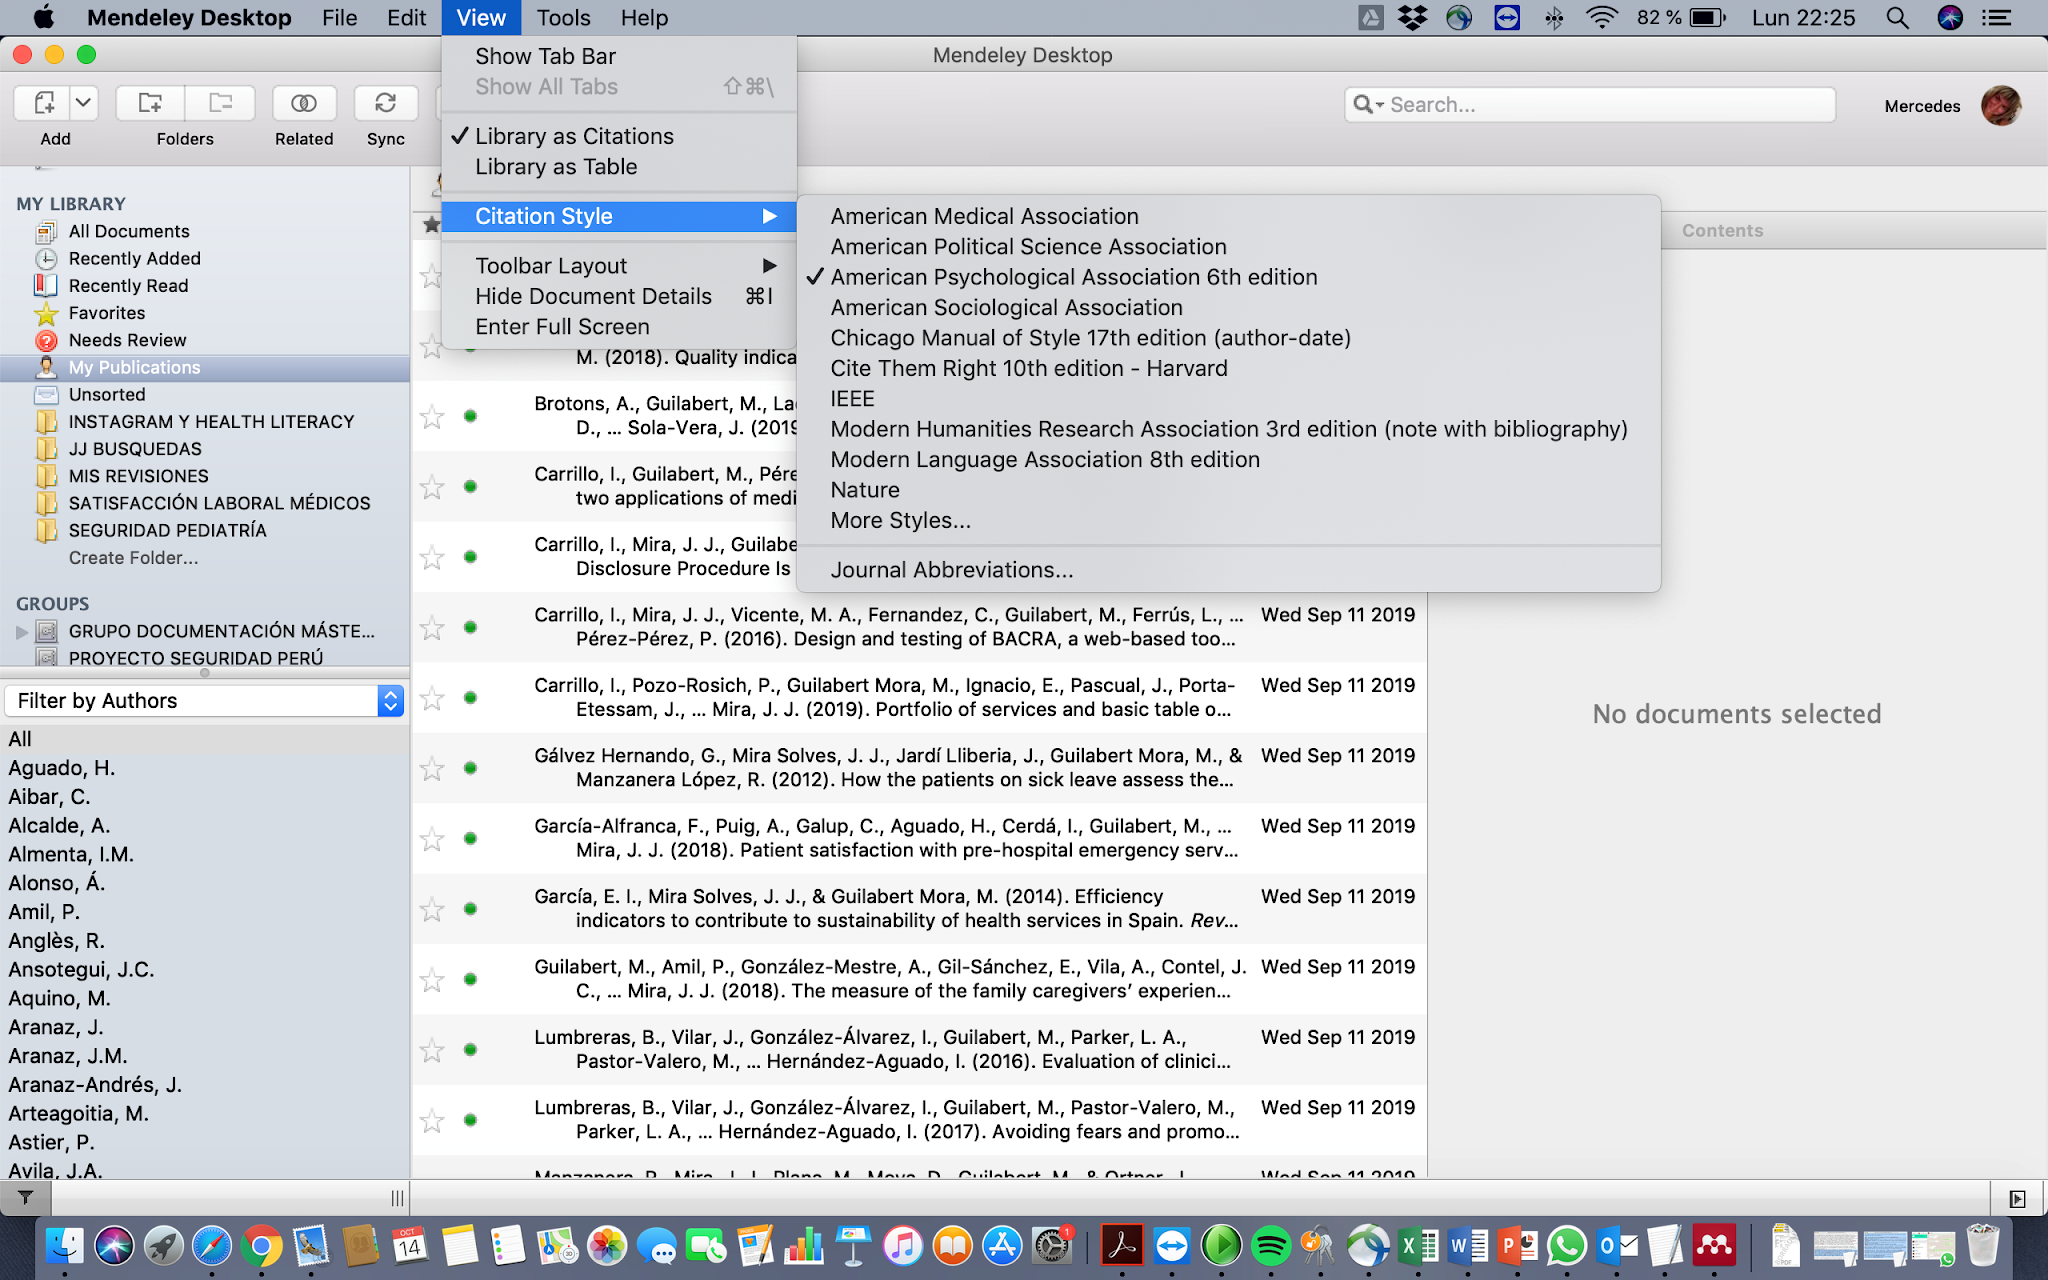Toggle read status dot for García-Alfranca entry

(470, 838)
